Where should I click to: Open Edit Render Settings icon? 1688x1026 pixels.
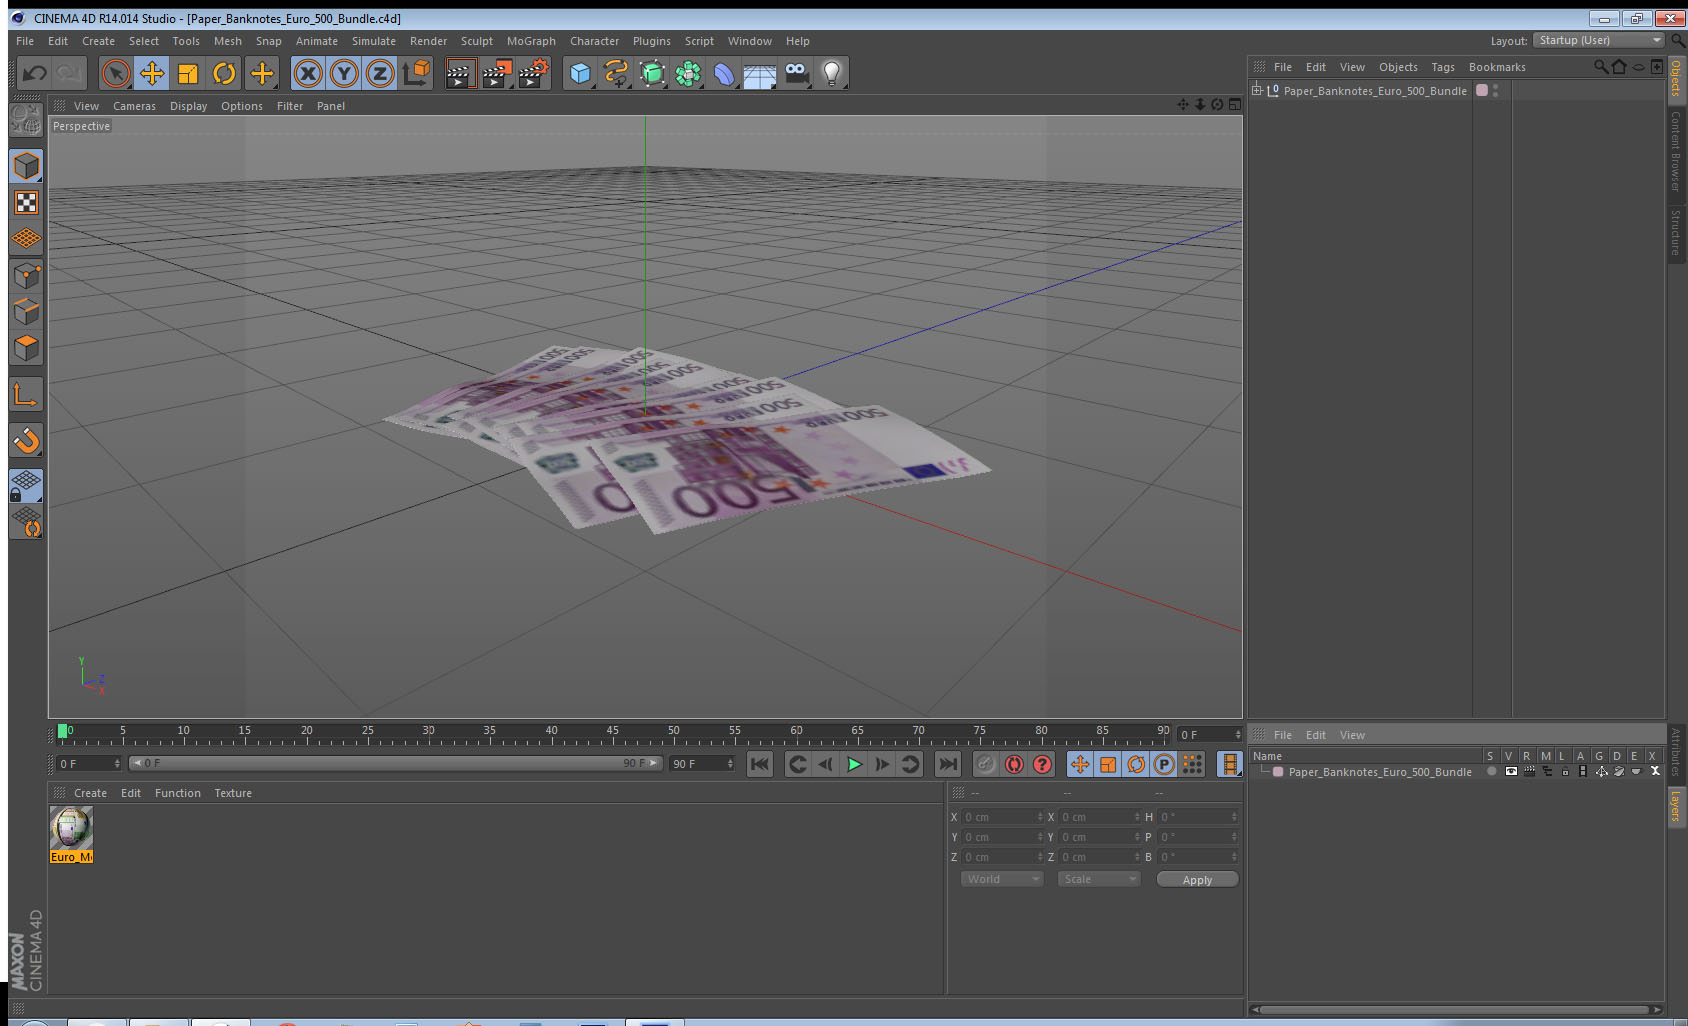[533, 73]
